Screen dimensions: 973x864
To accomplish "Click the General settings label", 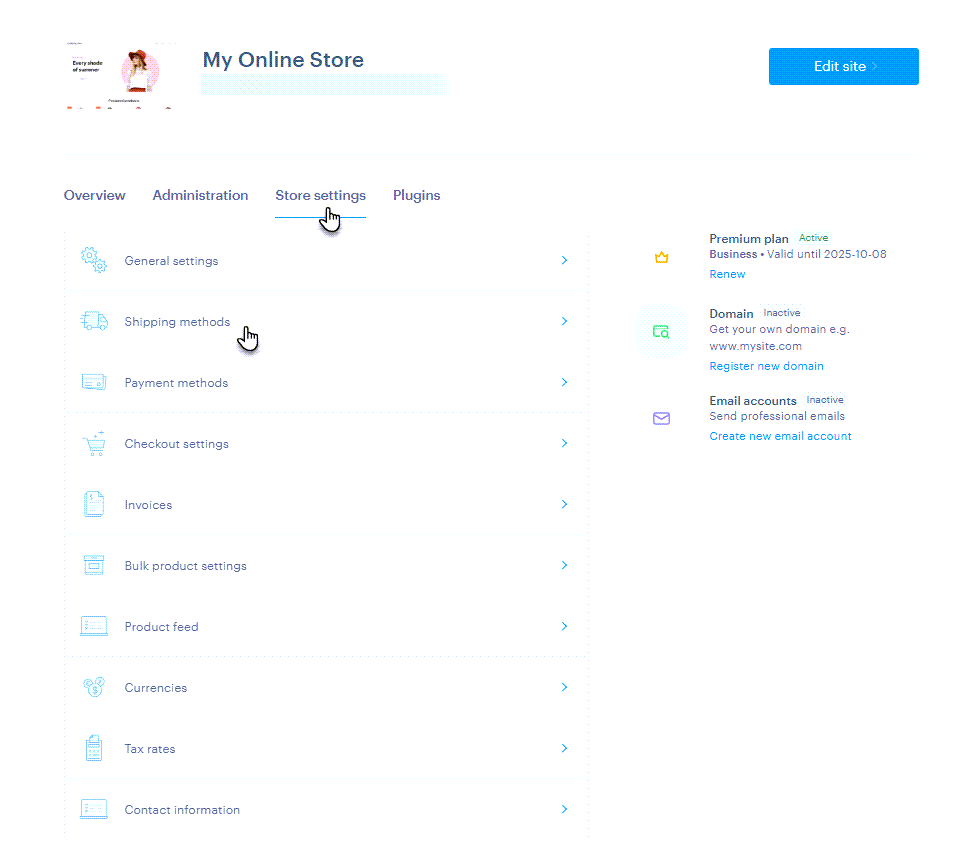I will [x=171, y=261].
